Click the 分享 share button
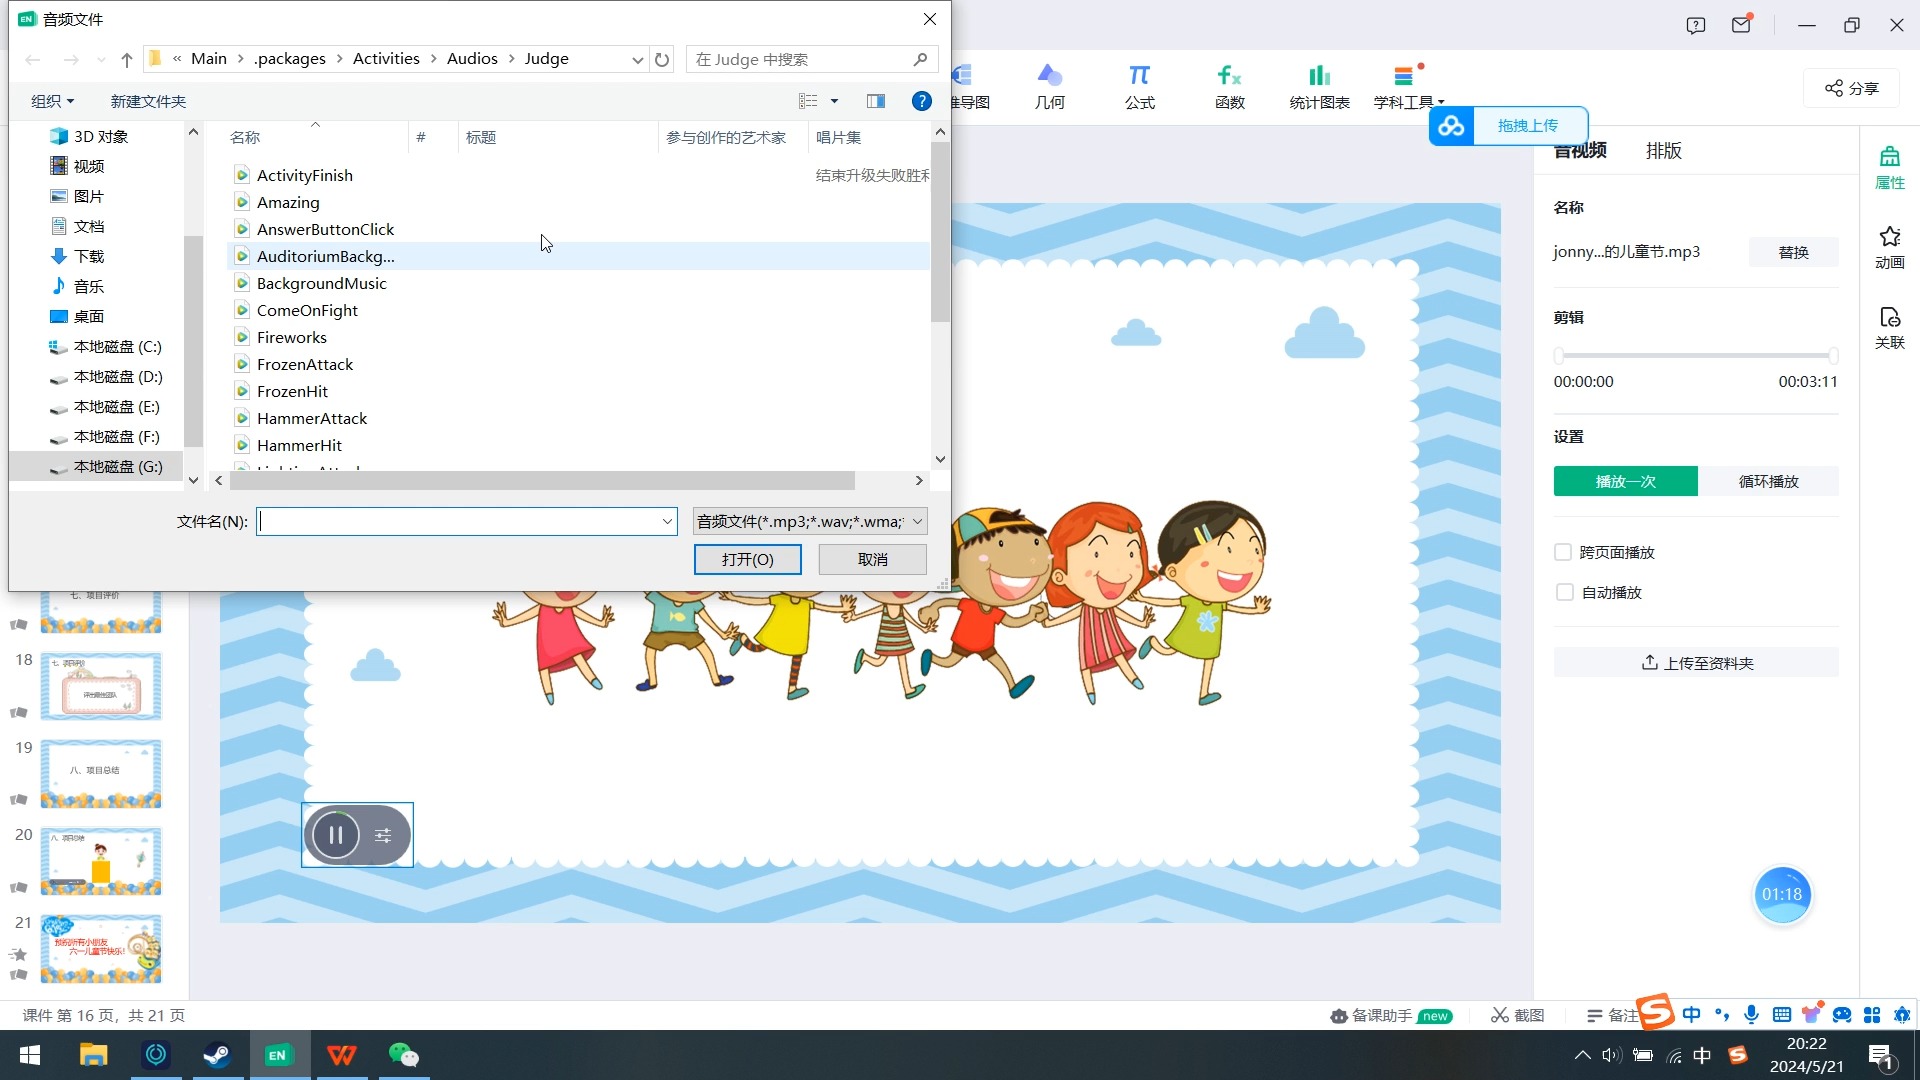This screenshot has height=1080, width=1920. (1851, 88)
